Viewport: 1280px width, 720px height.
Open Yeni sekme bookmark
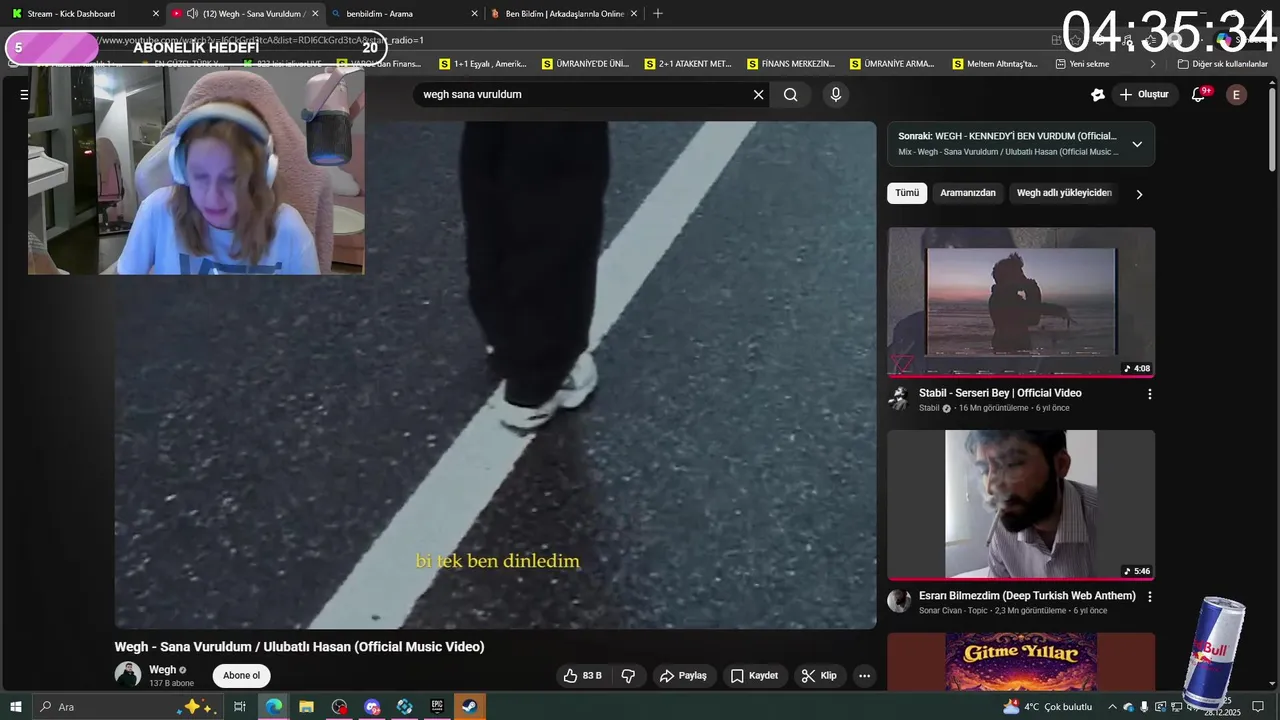pyautogui.click(x=1083, y=63)
